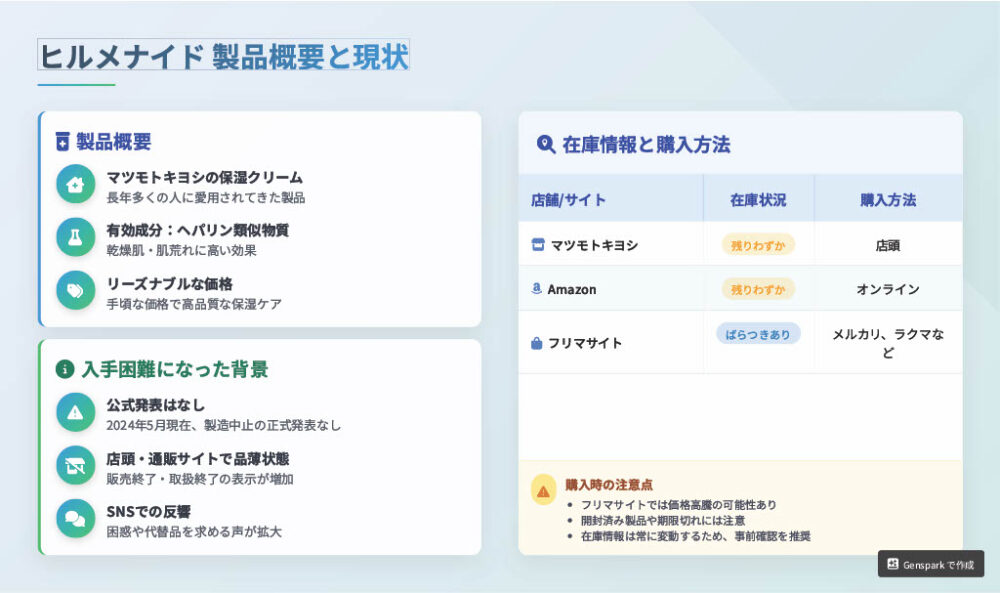Image resolution: width=1000 pixels, height=593 pixels.
Task: Click the 購入方法 column header
Action: click(888, 200)
